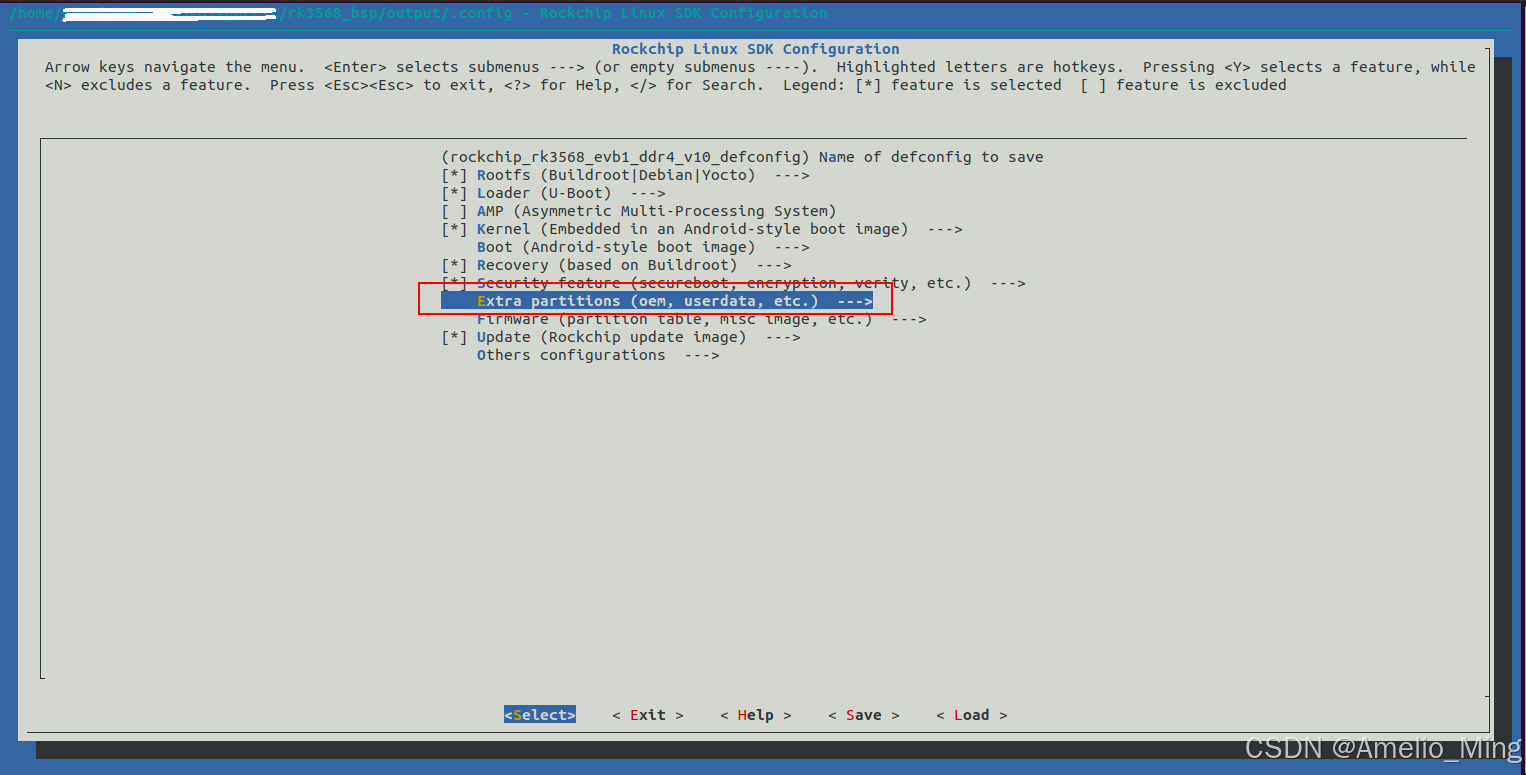Expand the Boot submenu arrow
Screen dimensions: 1526x775
(x=792, y=247)
